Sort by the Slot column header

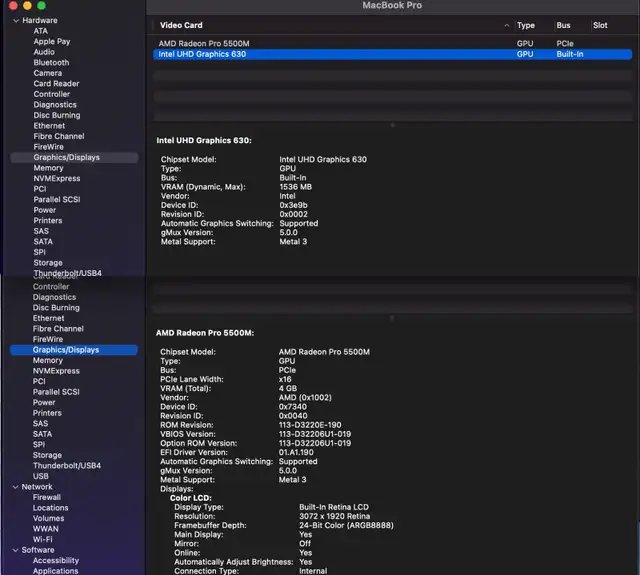[x=600, y=25]
